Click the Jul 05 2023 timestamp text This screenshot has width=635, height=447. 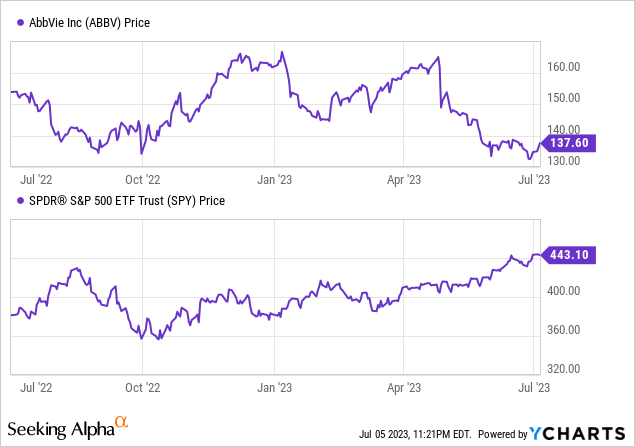tap(412, 434)
